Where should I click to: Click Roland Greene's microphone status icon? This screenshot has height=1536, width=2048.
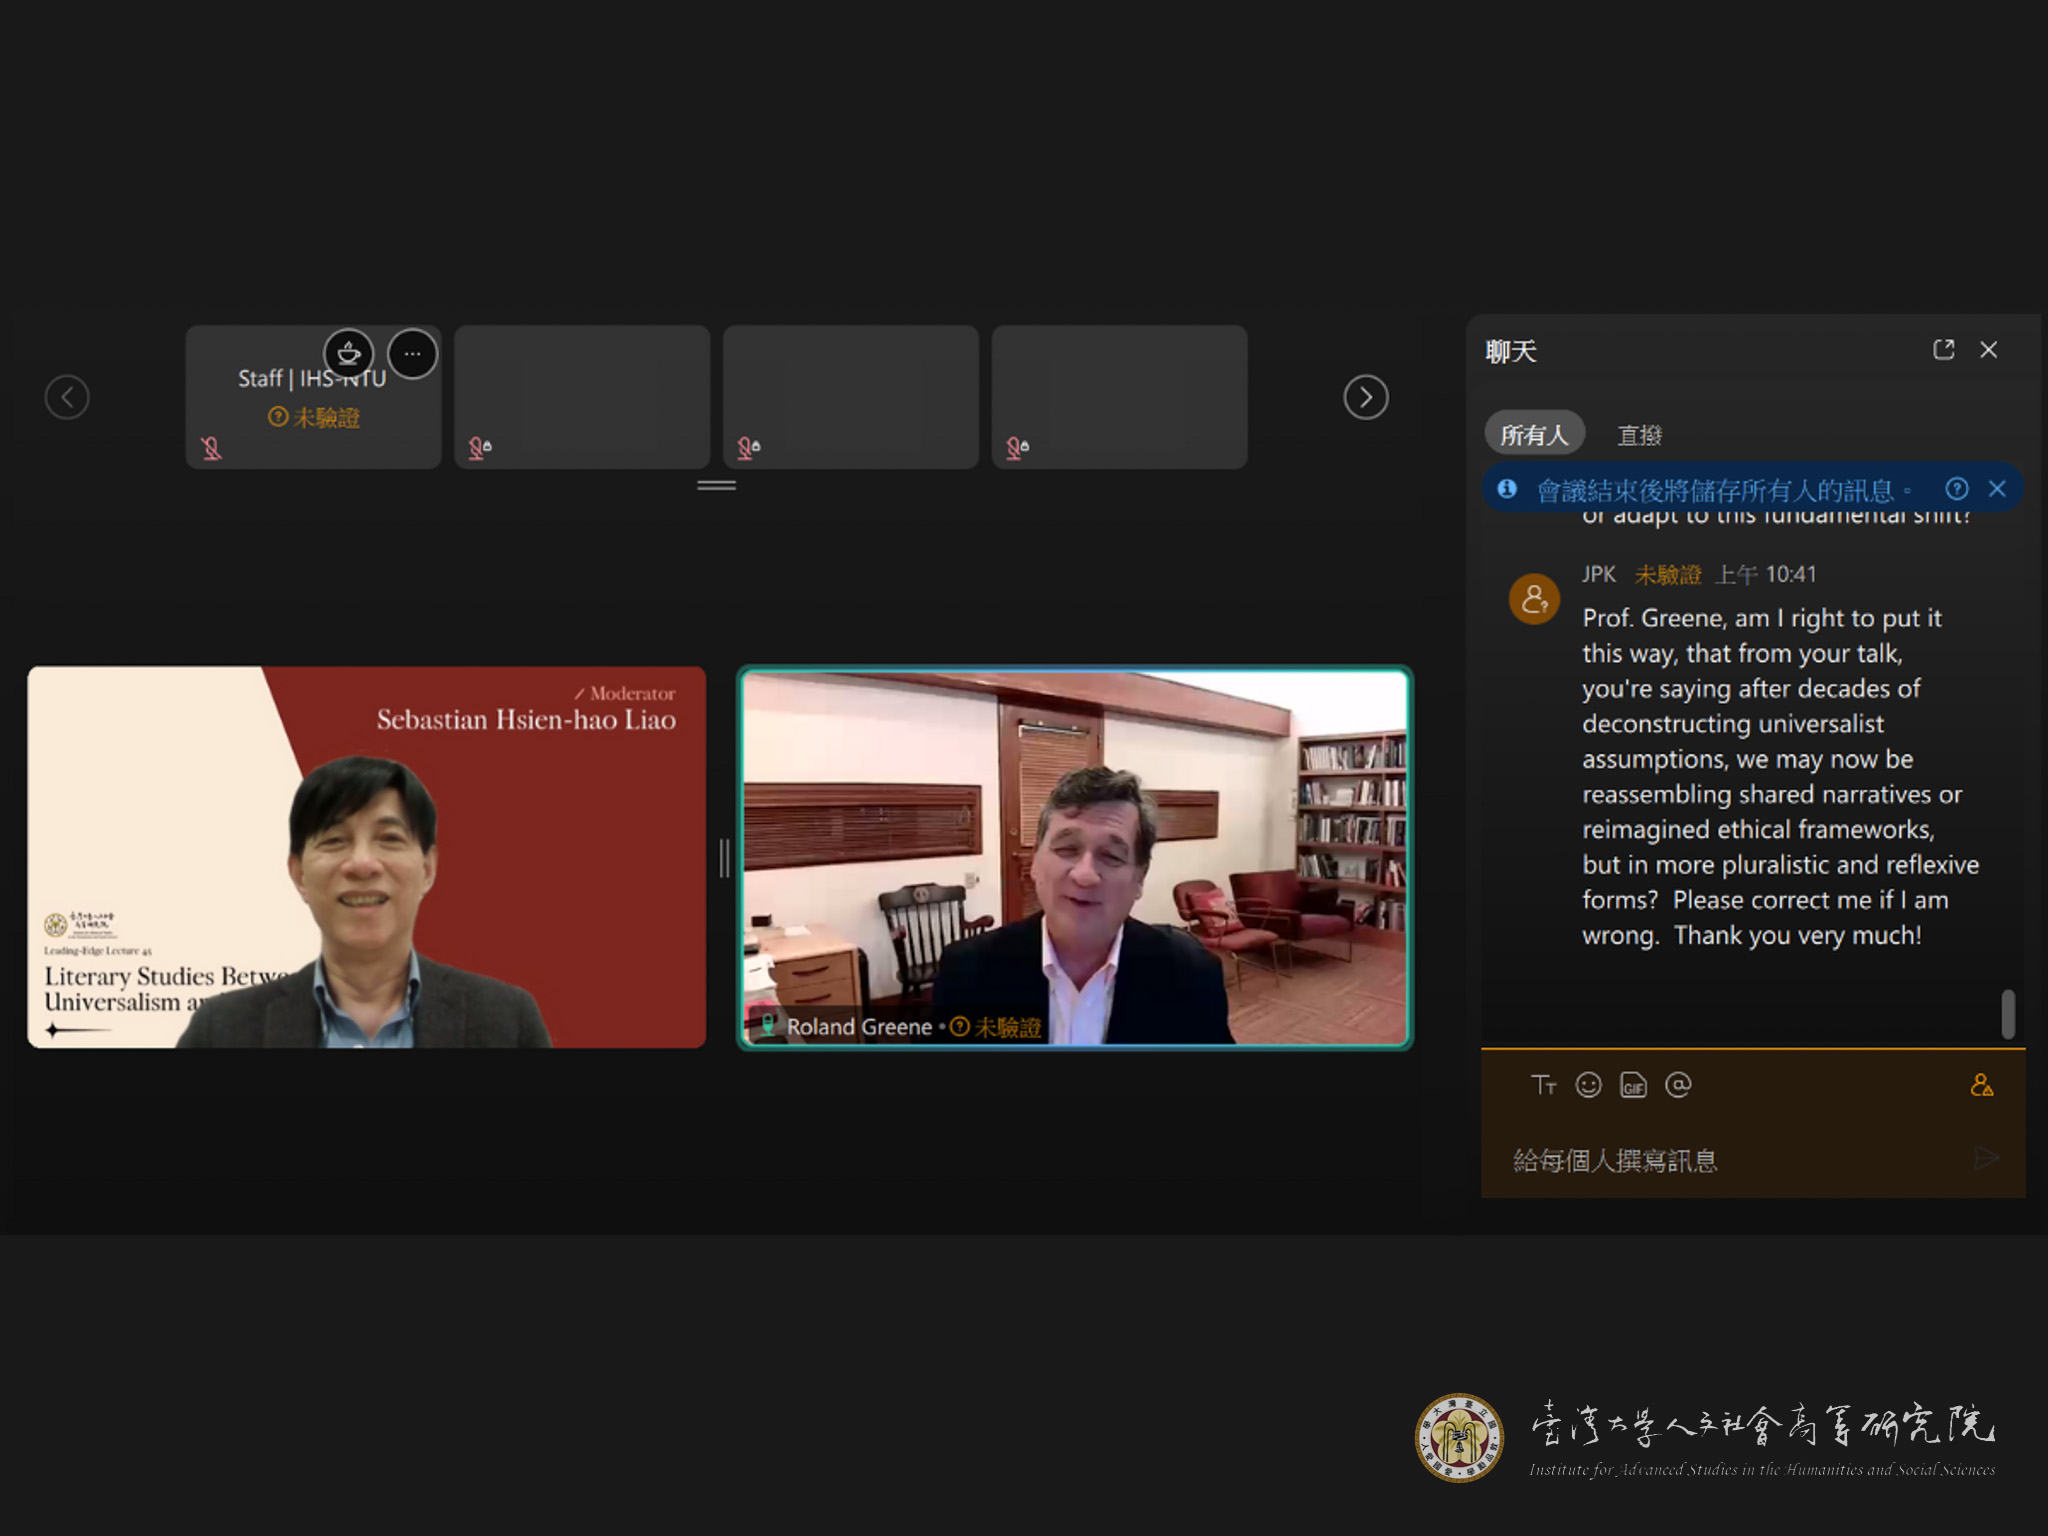pyautogui.click(x=767, y=1026)
